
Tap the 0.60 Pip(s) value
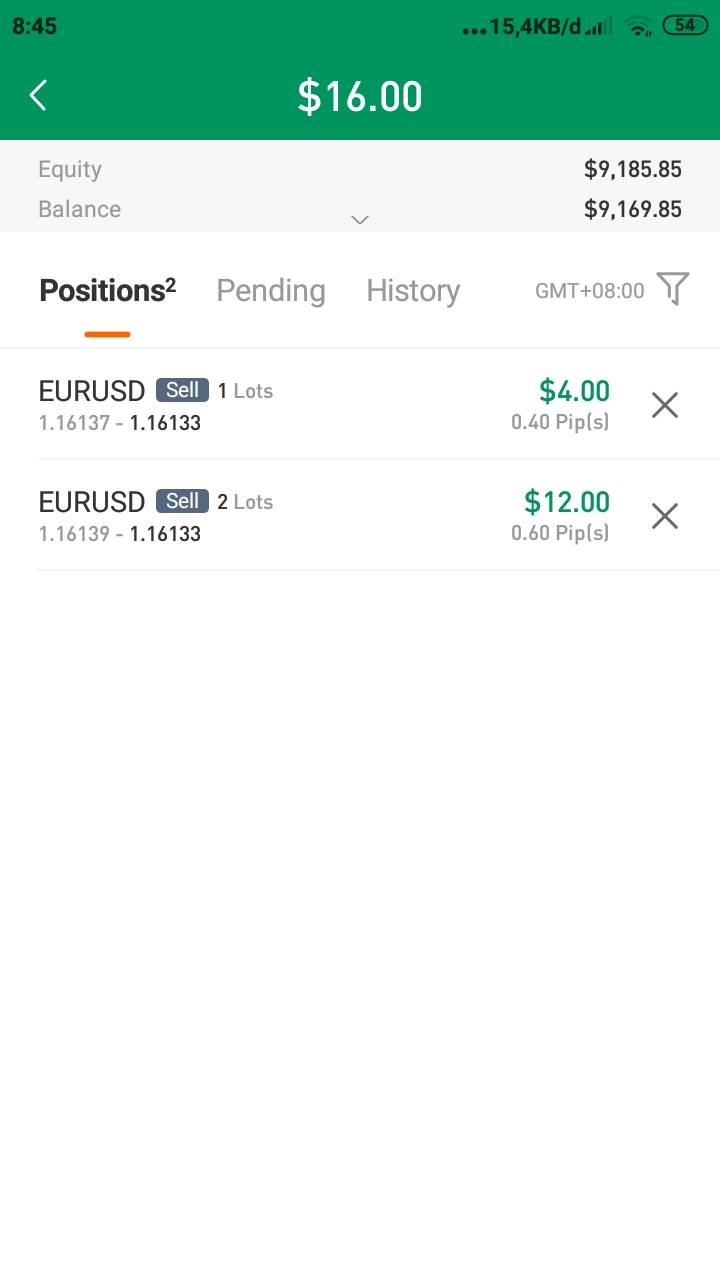(560, 534)
